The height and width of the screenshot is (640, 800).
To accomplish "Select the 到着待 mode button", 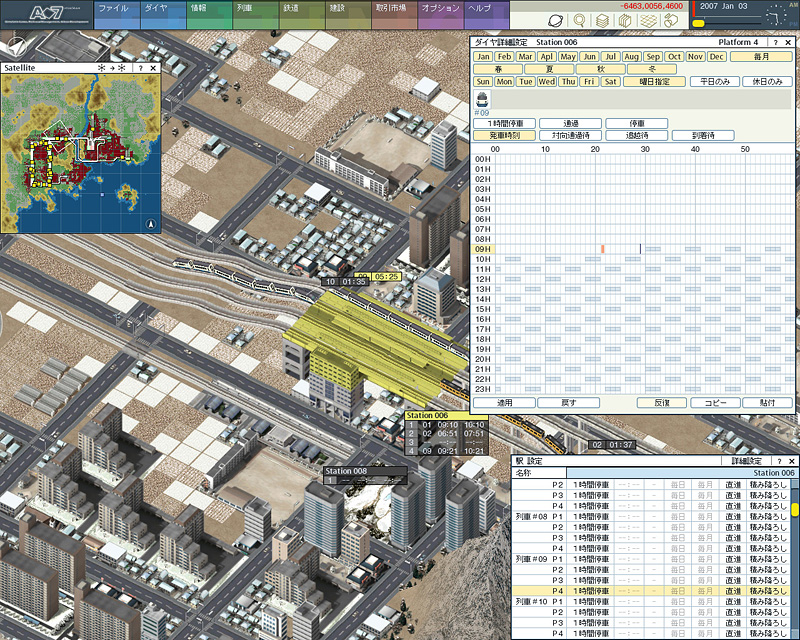I will point(703,136).
